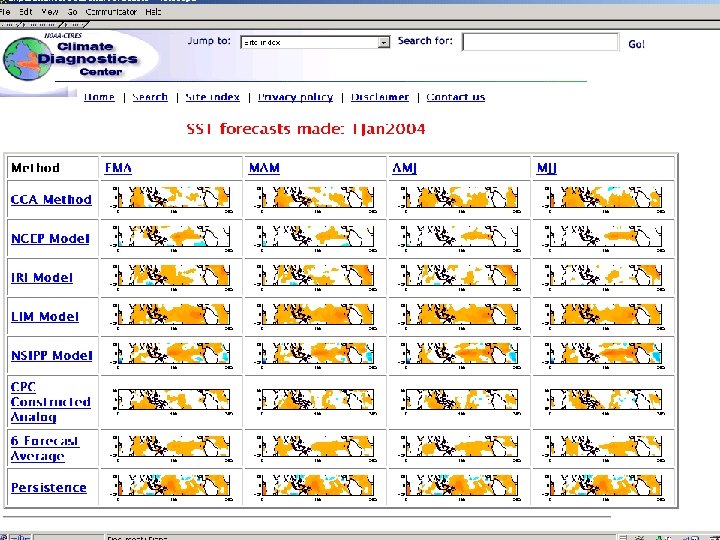720x540 pixels.
Task: Open the MJJ column header link
Action: coord(546,169)
